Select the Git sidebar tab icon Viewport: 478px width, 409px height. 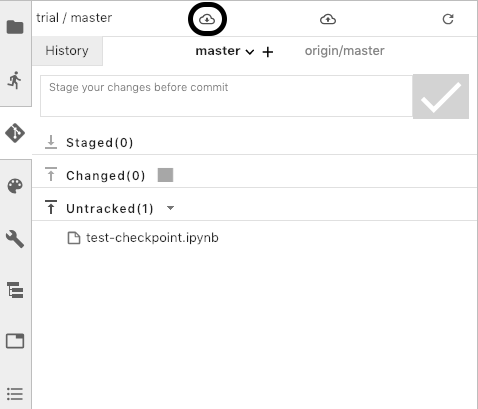click(15, 133)
